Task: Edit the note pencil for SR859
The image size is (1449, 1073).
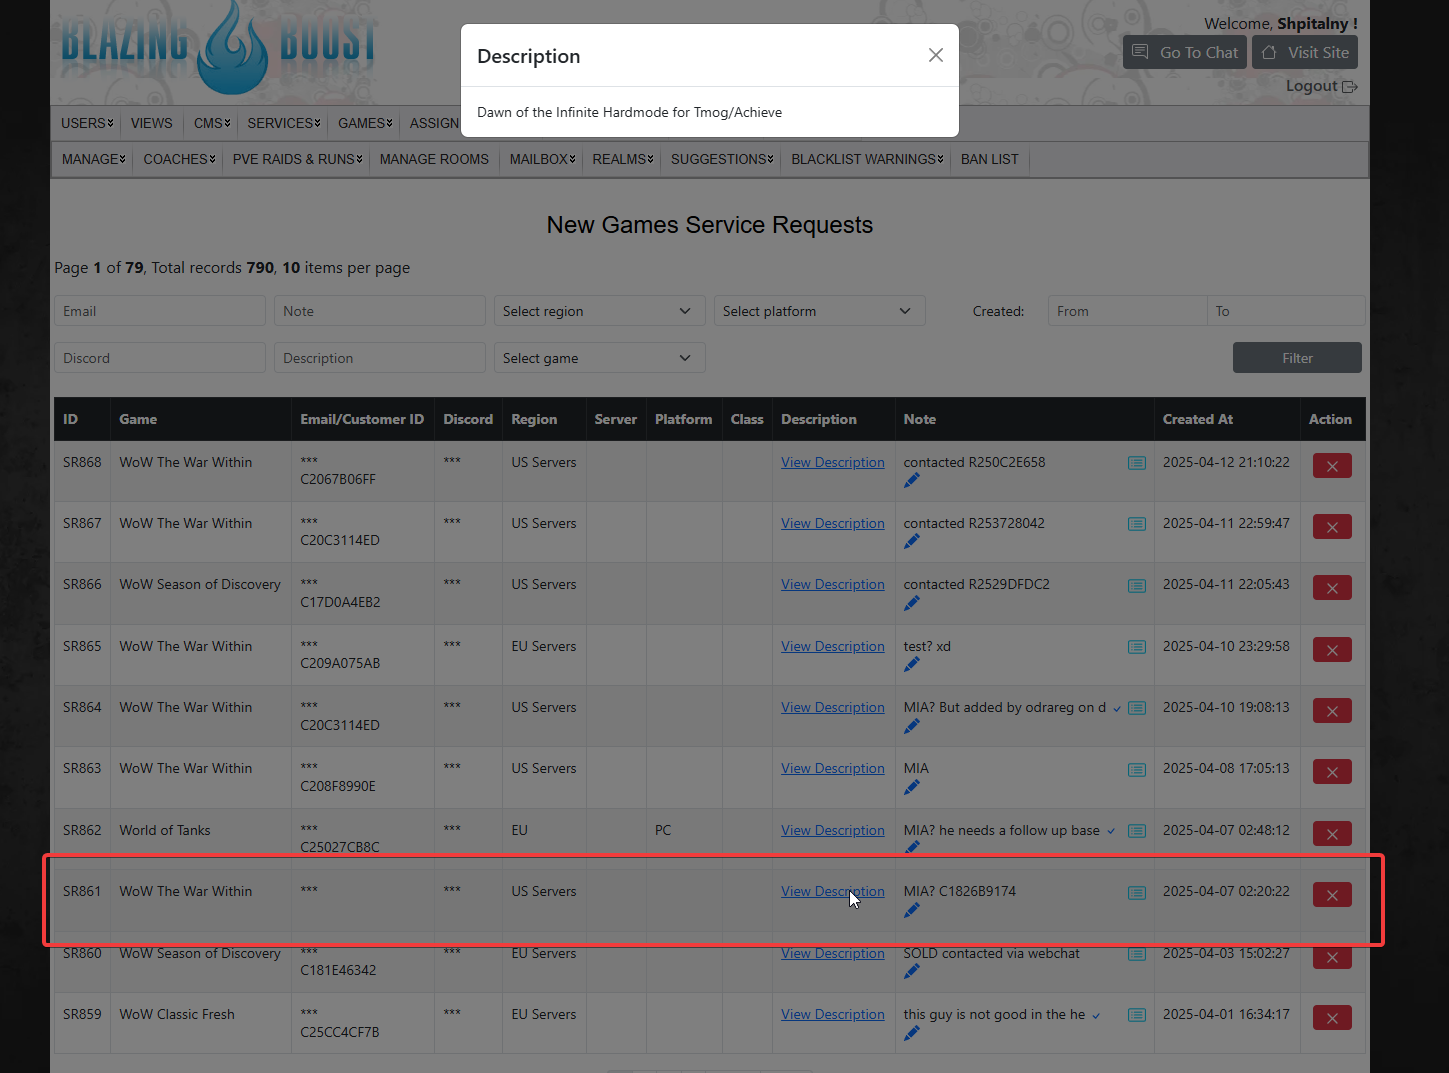Action: (x=911, y=1033)
